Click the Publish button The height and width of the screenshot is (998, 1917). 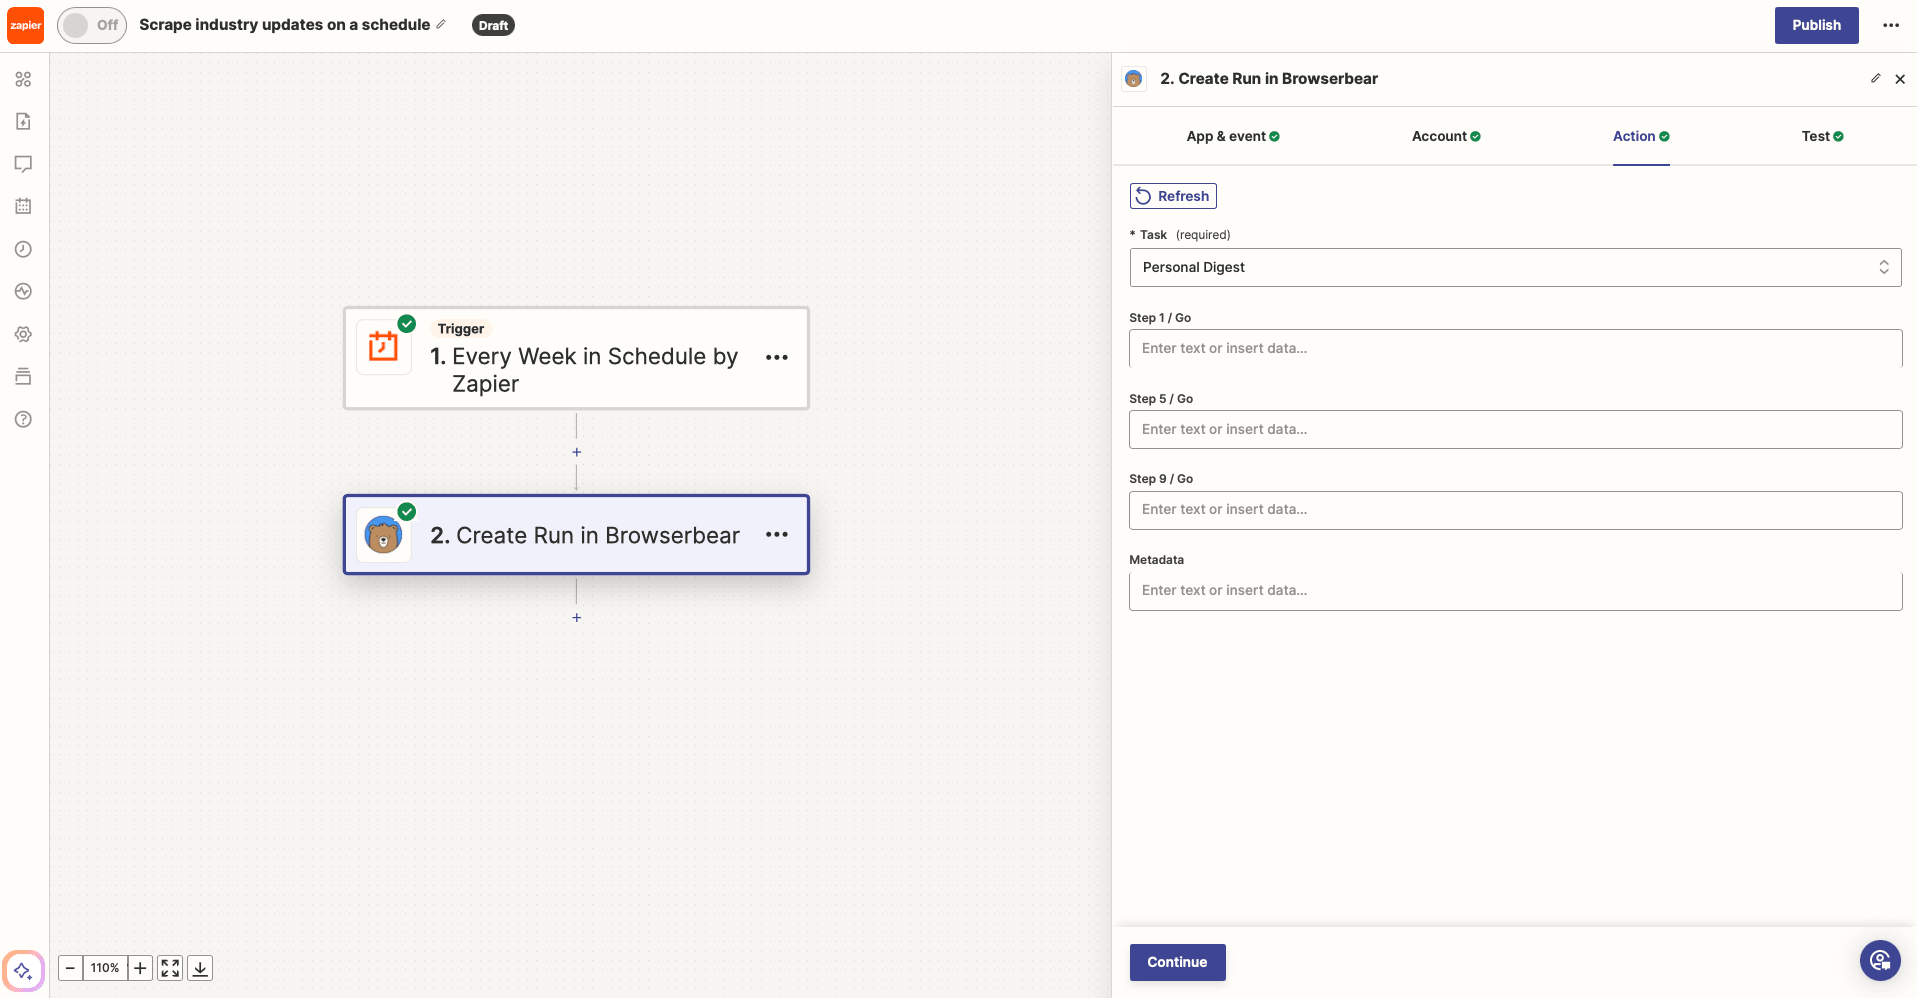click(1816, 25)
